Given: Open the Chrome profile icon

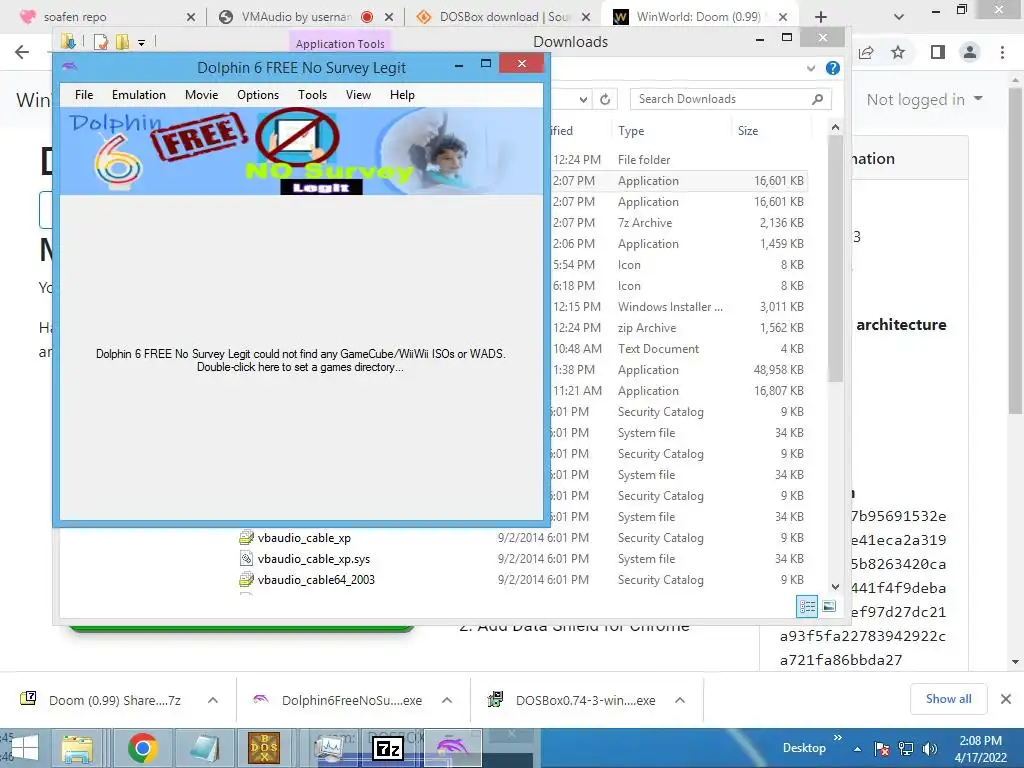Looking at the screenshot, I should pos(970,52).
